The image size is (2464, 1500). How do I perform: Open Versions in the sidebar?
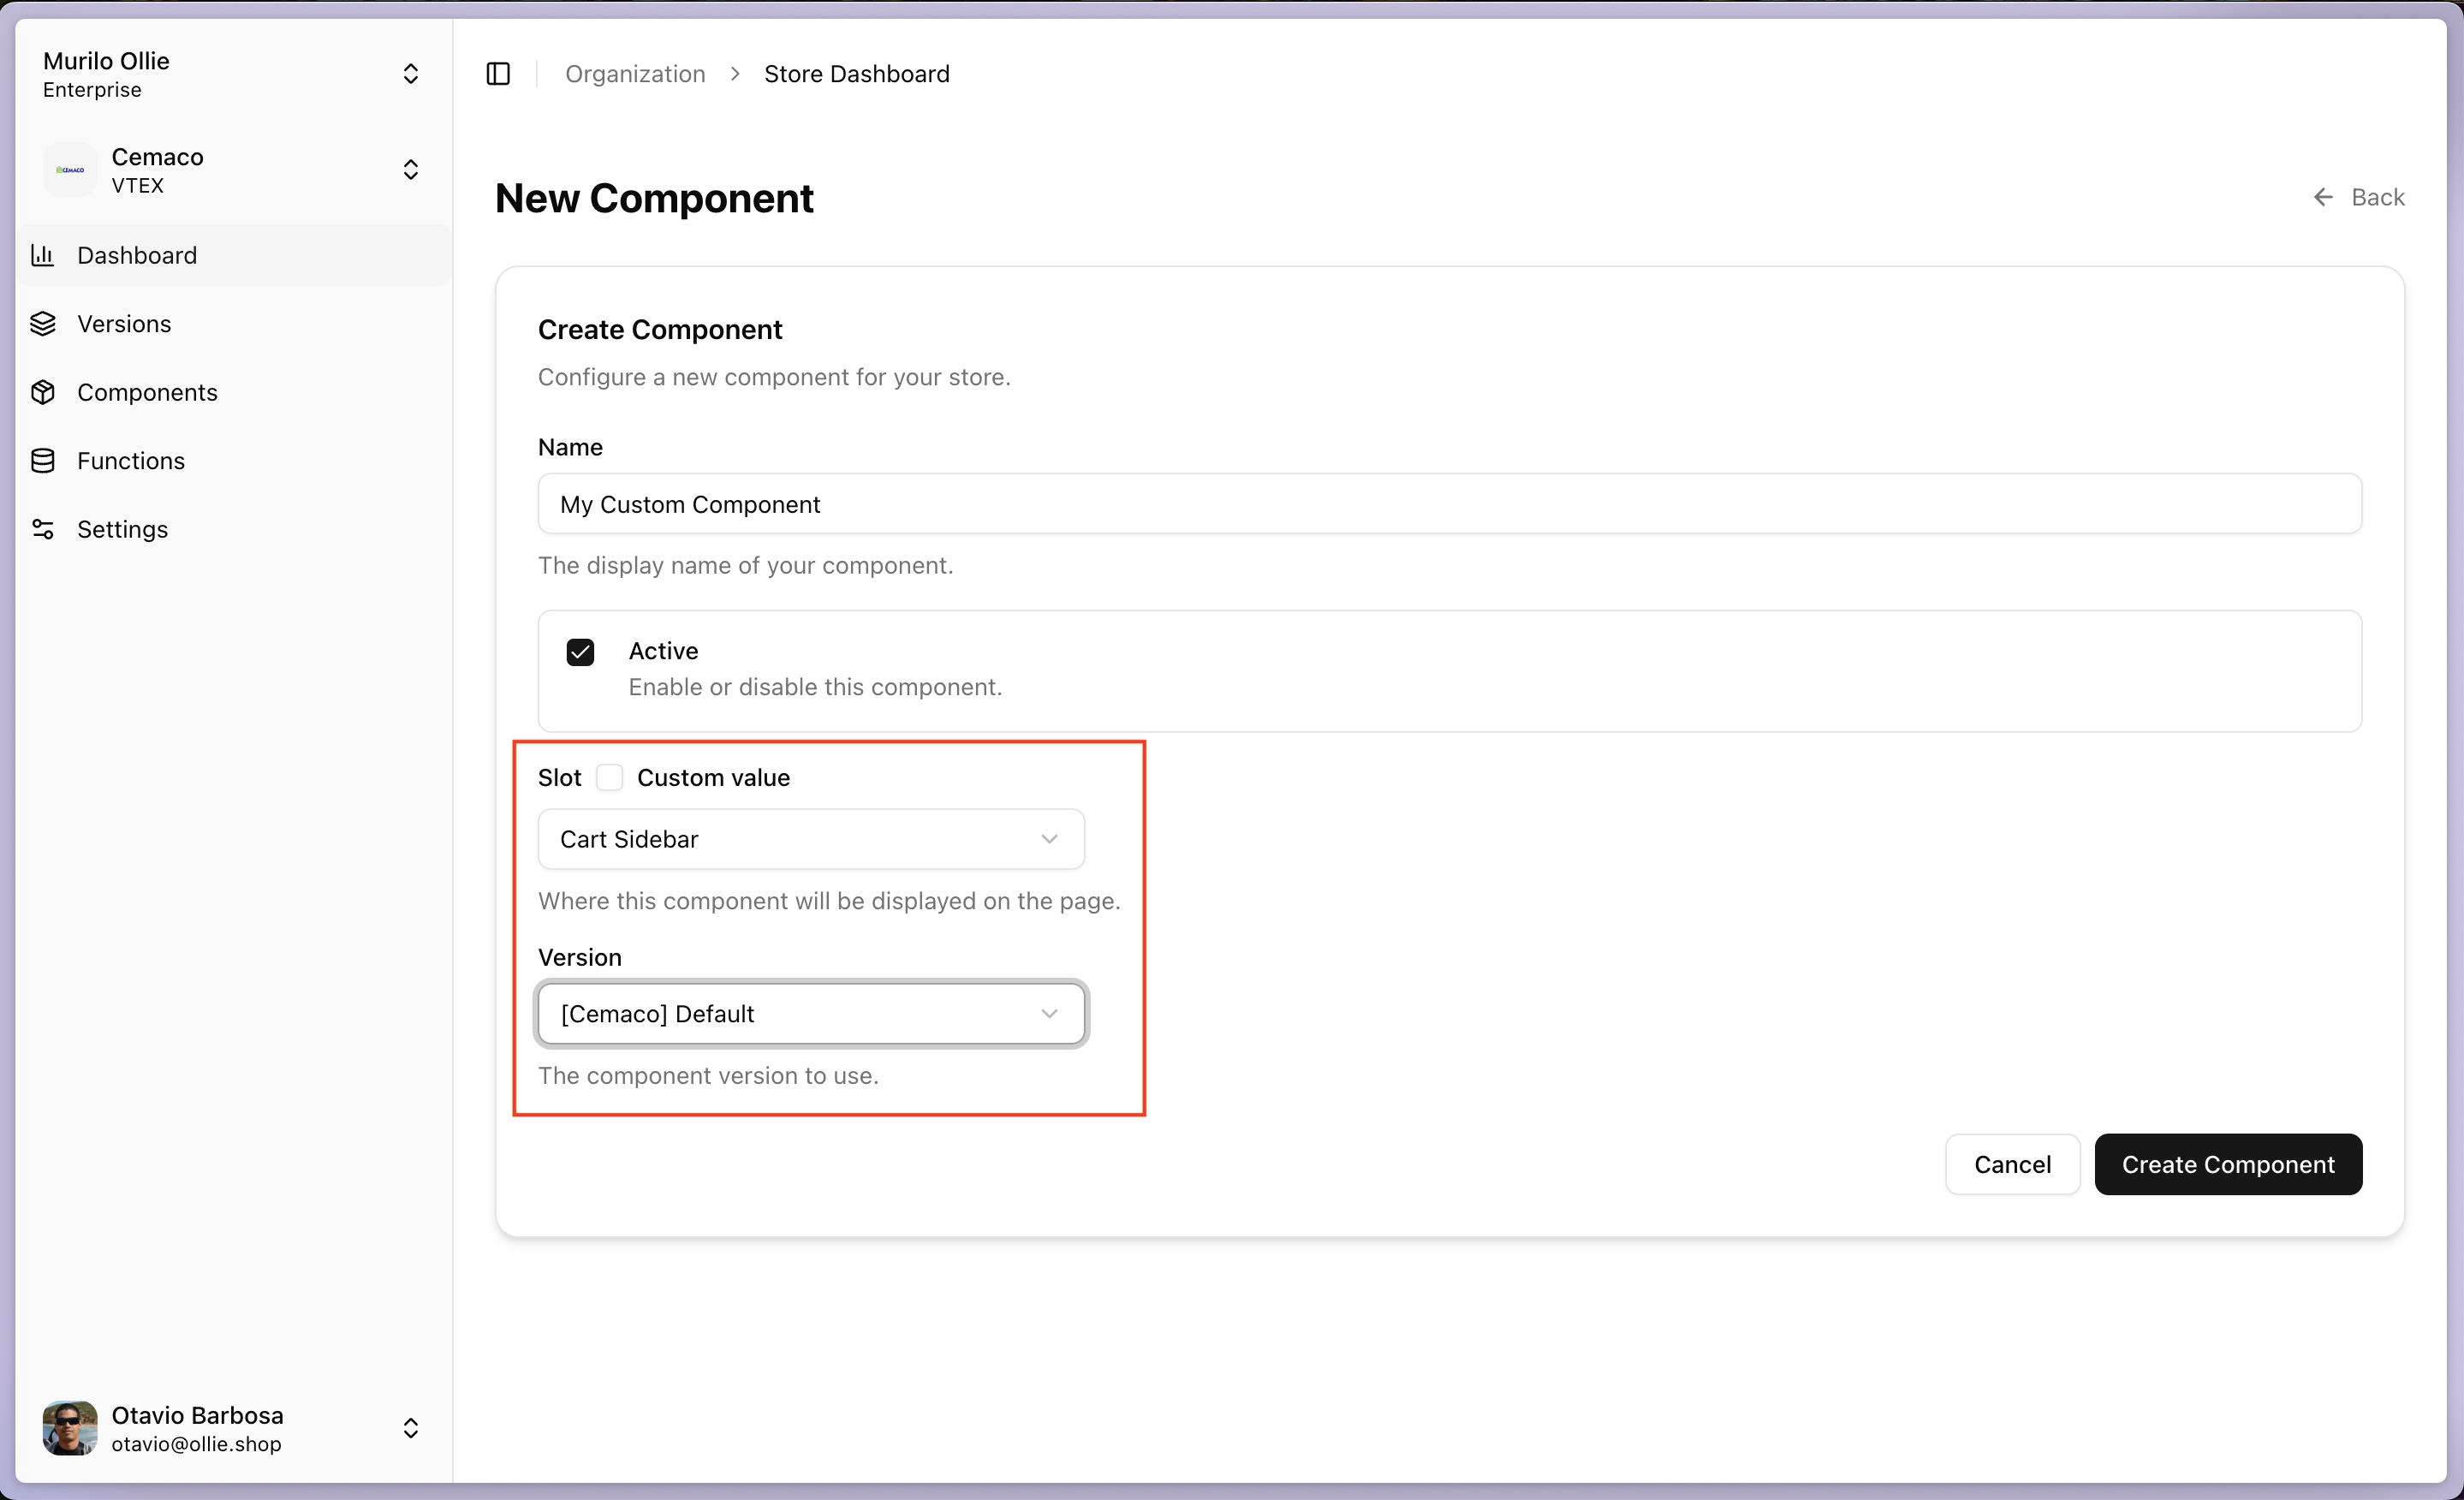pyautogui.click(x=234, y=324)
